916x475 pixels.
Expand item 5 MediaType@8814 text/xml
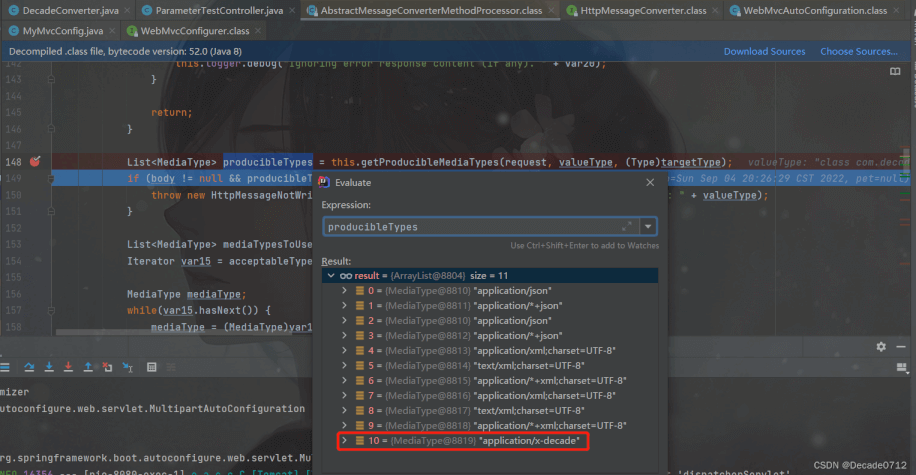[x=344, y=365]
